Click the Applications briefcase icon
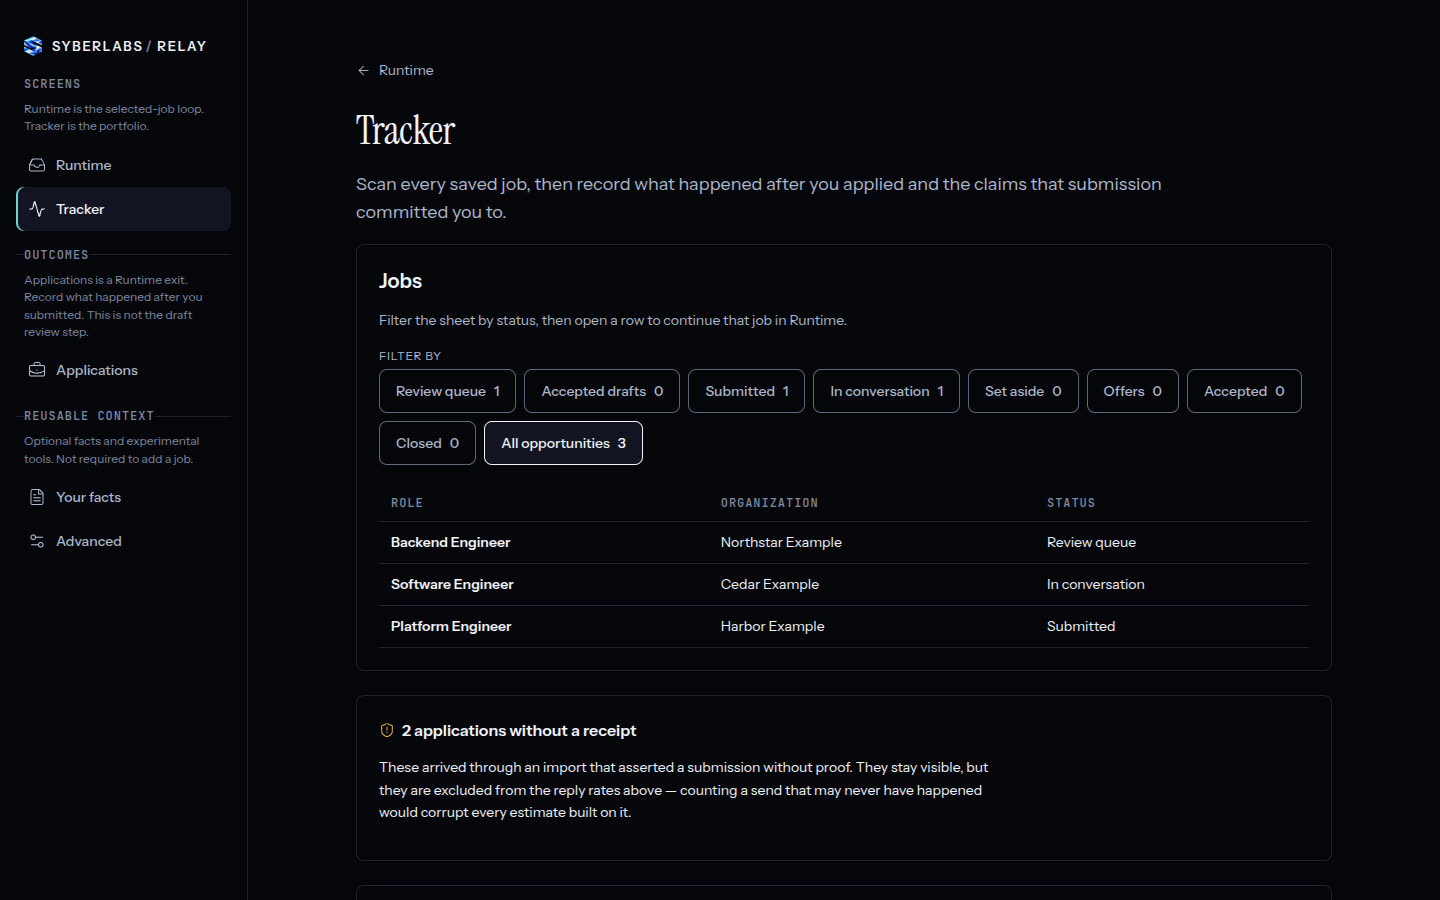This screenshot has height=900, width=1440. point(37,370)
